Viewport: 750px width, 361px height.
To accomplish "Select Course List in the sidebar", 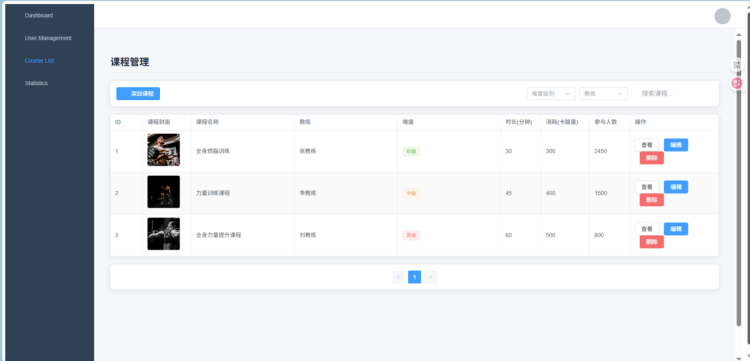I will click(39, 61).
